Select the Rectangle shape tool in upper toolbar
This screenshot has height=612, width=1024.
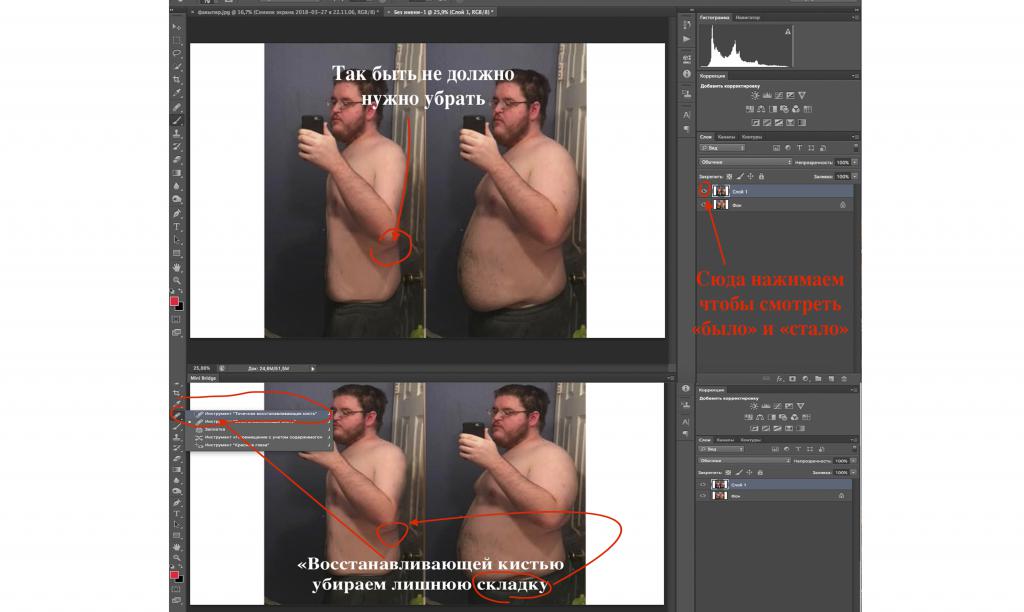tap(177, 253)
